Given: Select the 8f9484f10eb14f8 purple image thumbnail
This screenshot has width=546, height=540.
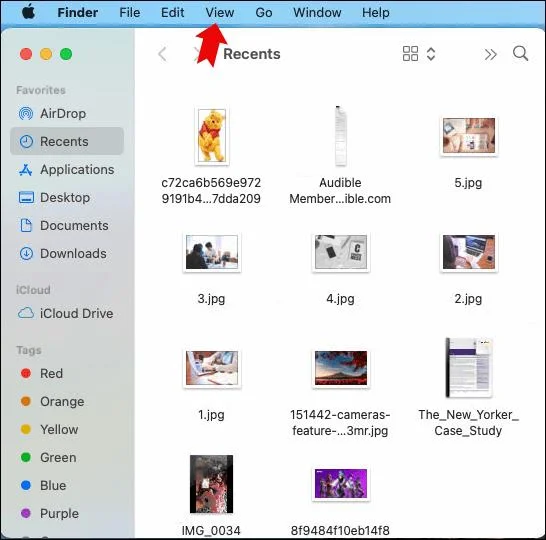Looking at the screenshot, I should 341,484.
